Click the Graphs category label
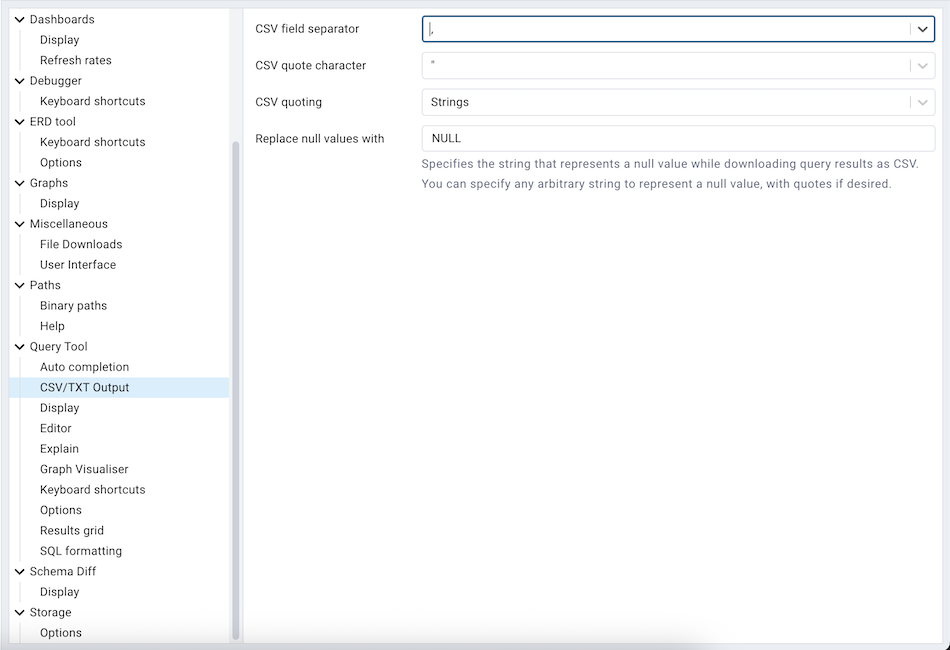The width and height of the screenshot is (950, 650). coord(48,183)
